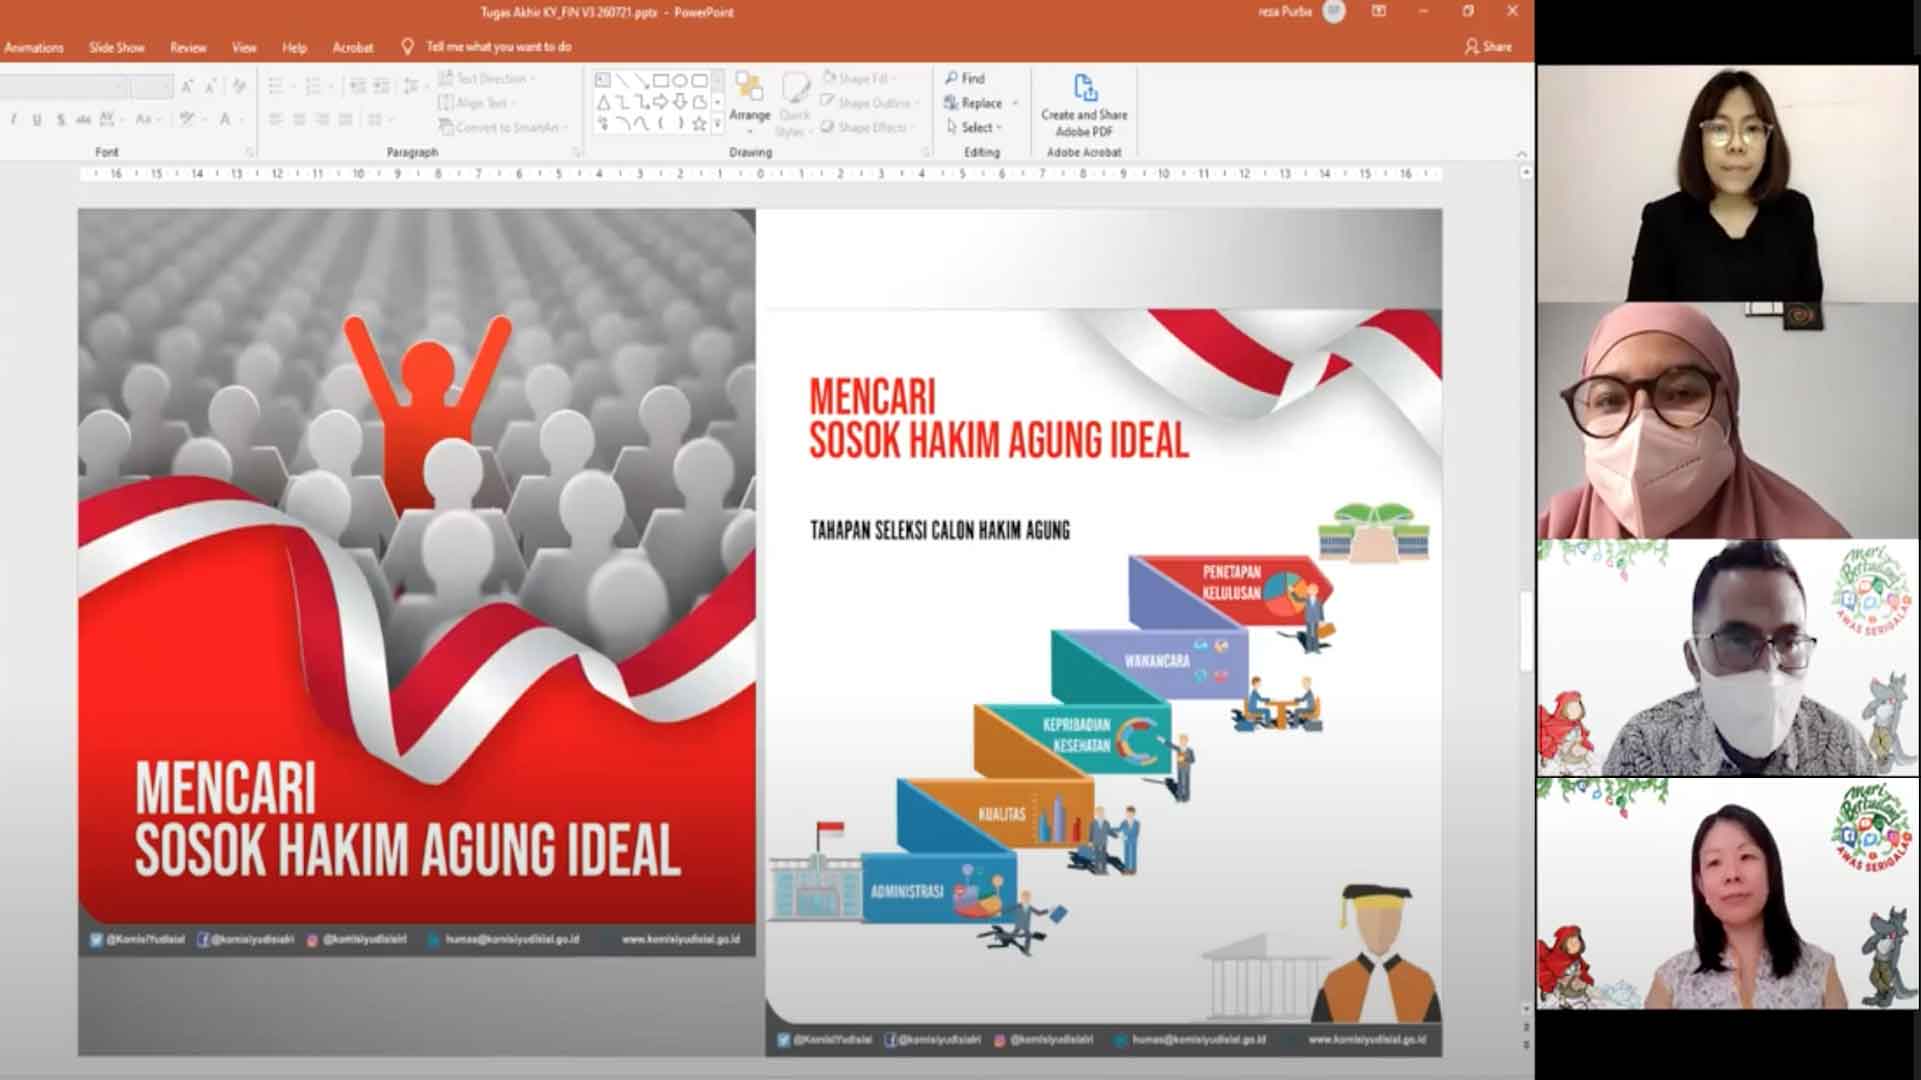This screenshot has height=1080, width=1921.
Task: Click the Share person icon
Action: point(1471,47)
